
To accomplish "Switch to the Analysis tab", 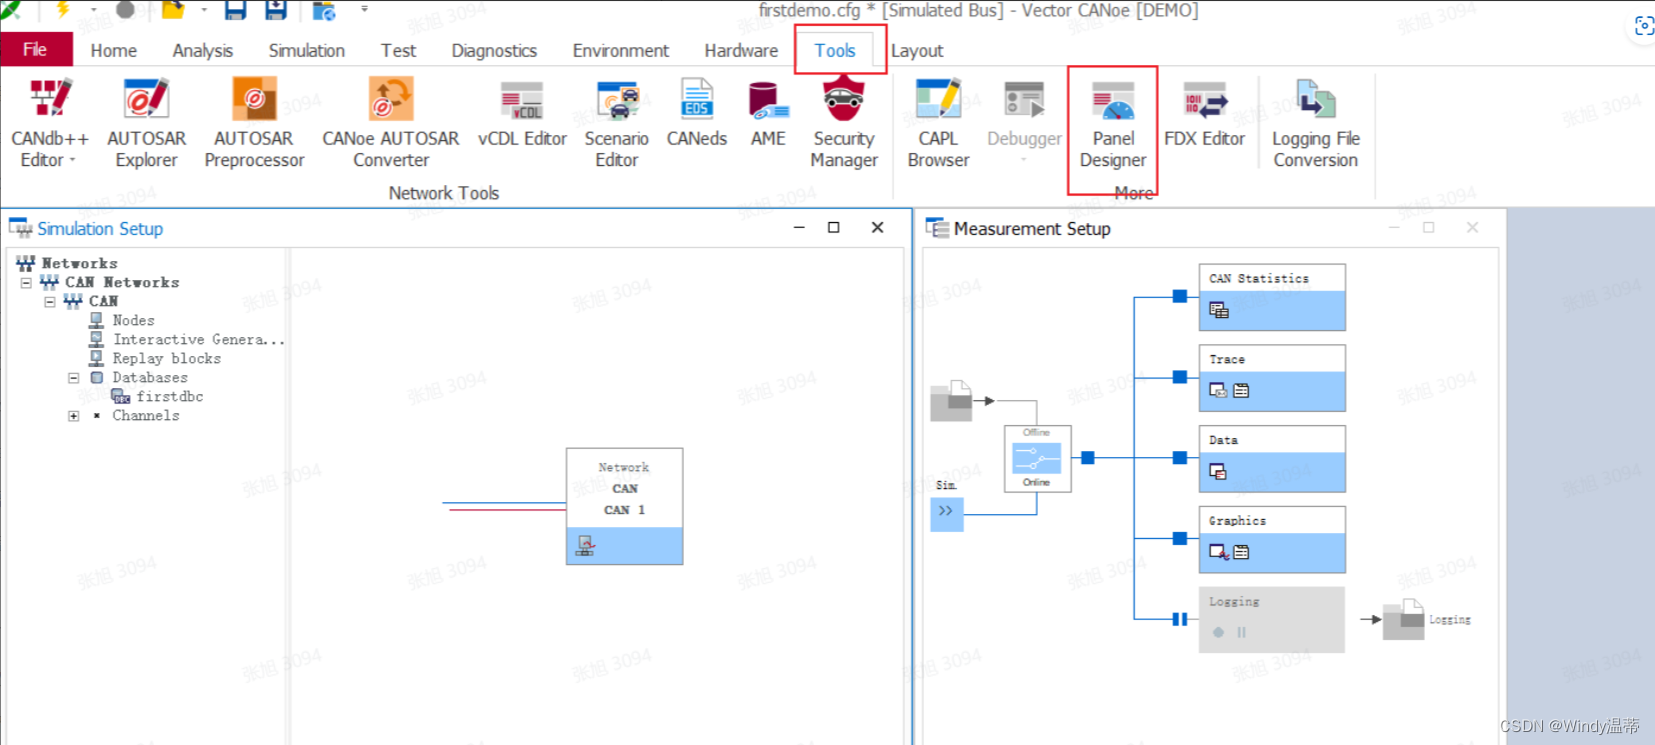I will pyautogui.click(x=202, y=50).
